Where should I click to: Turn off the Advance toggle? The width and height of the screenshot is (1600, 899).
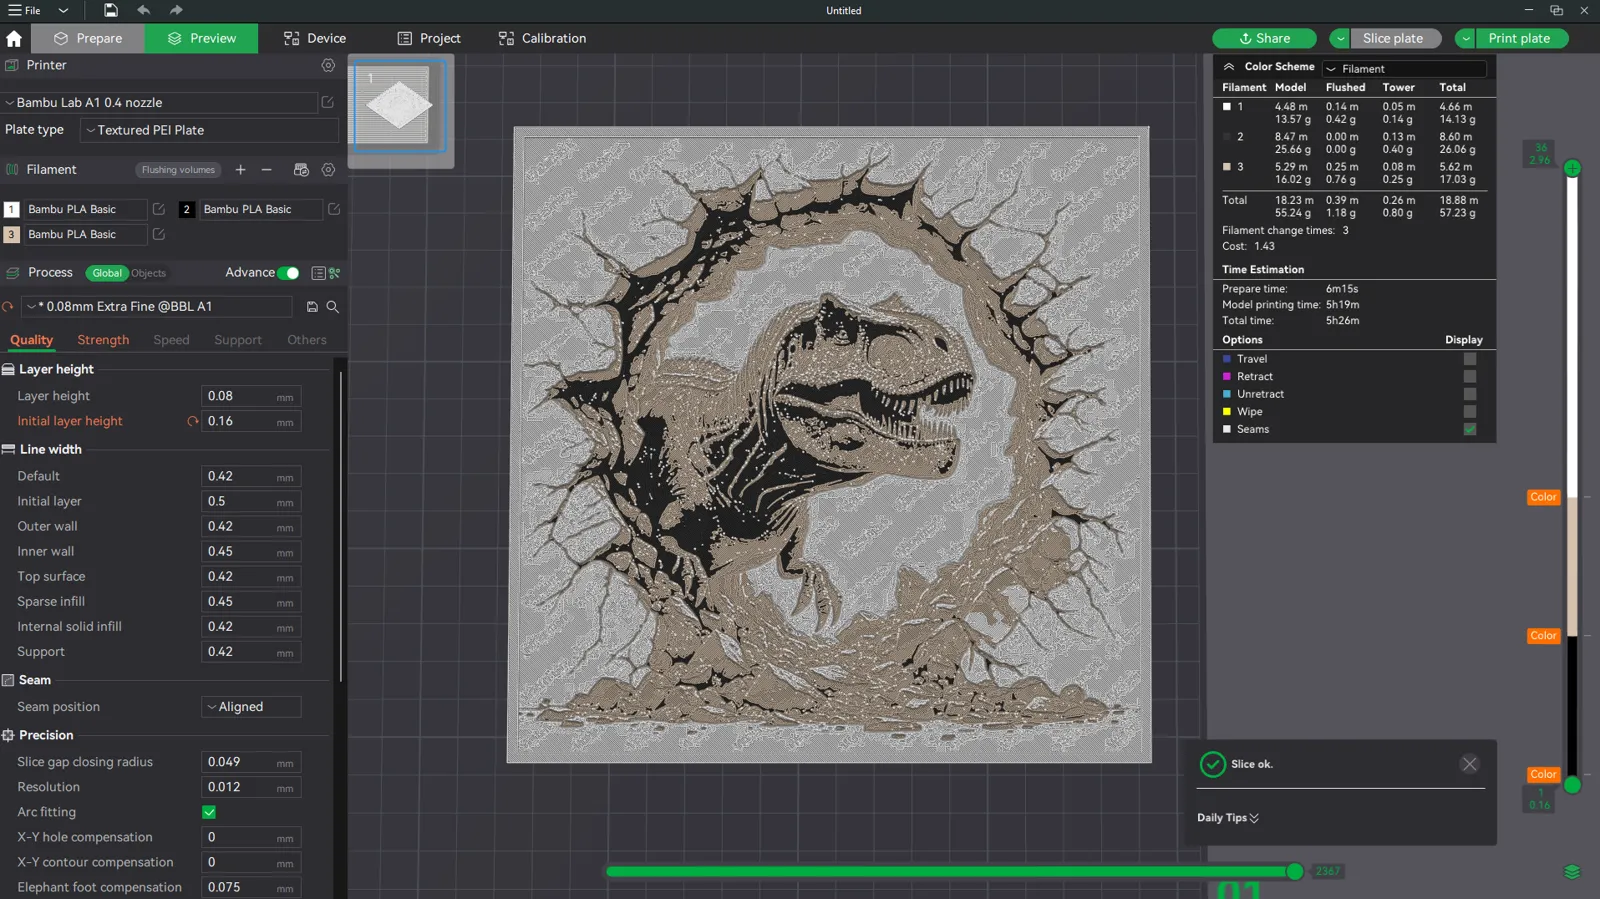[288, 273]
